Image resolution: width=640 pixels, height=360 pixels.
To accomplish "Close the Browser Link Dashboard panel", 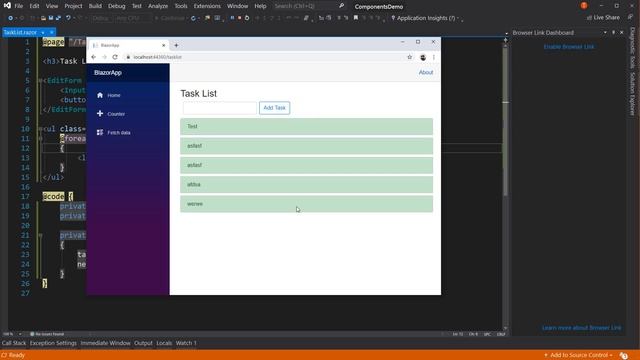I will point(622,32).
